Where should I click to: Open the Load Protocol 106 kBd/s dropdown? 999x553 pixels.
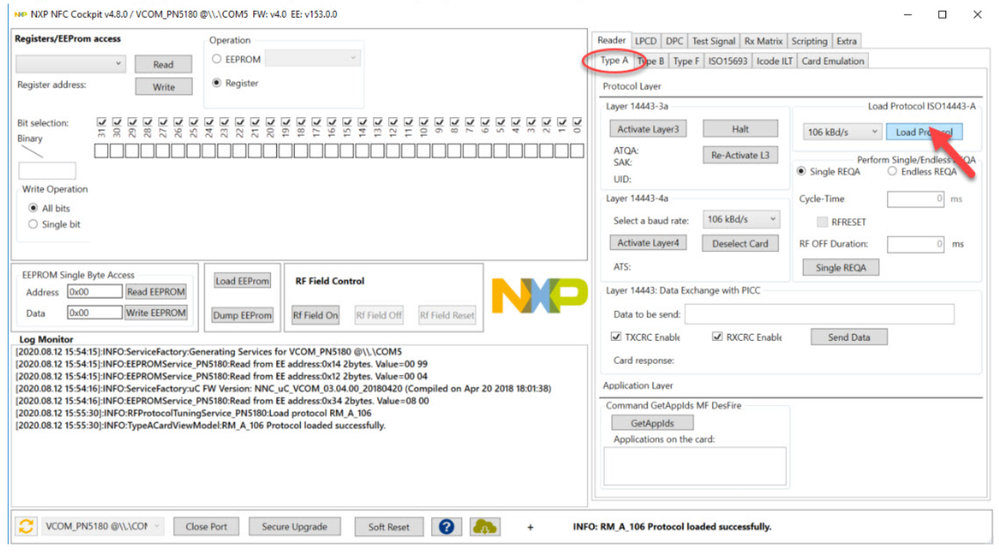coord(842,132)
